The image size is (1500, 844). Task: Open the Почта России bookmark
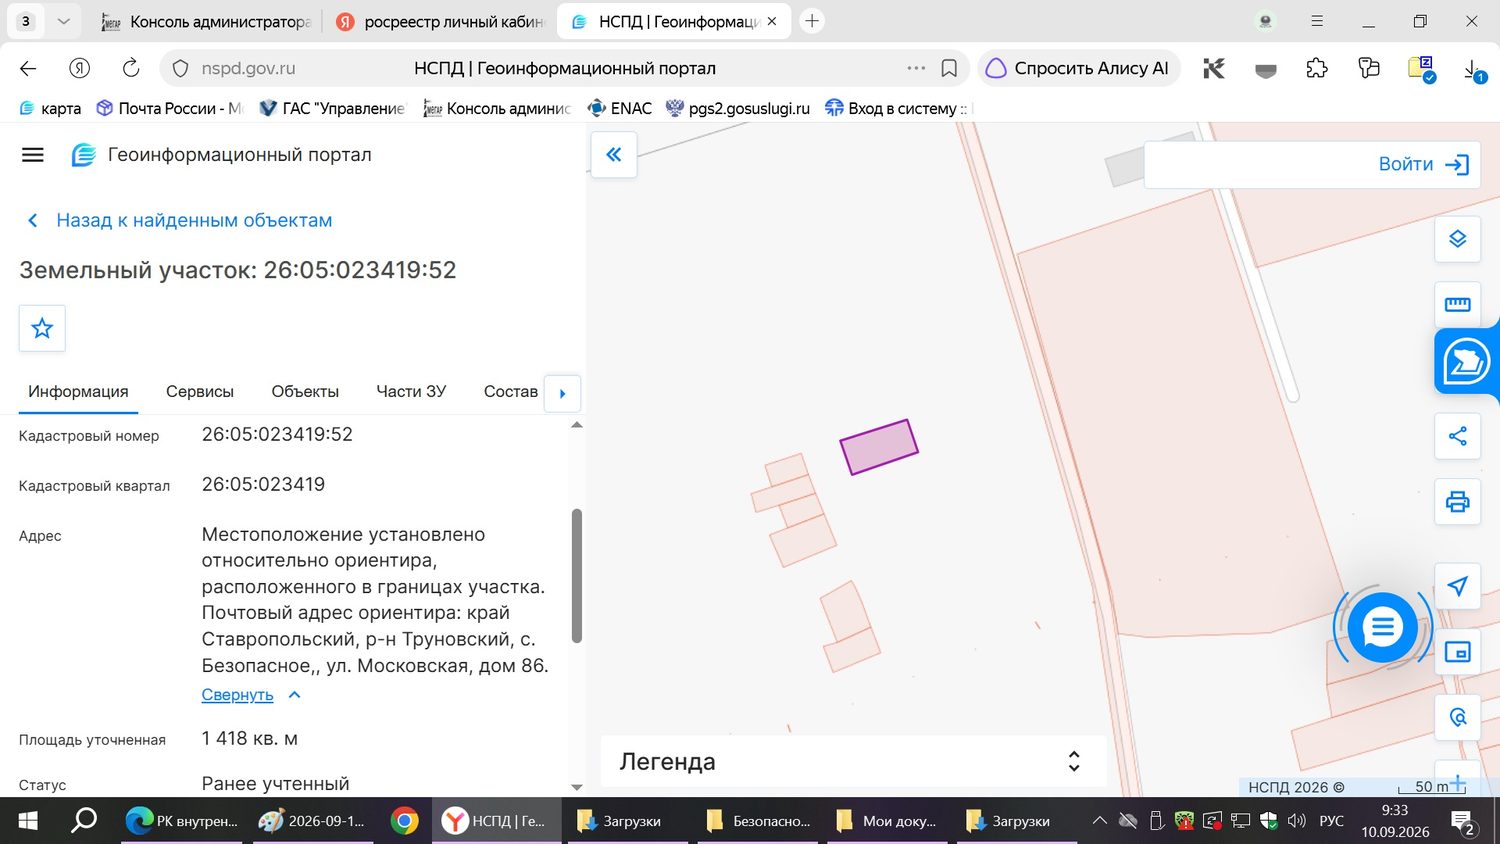(x=169, y=108)
